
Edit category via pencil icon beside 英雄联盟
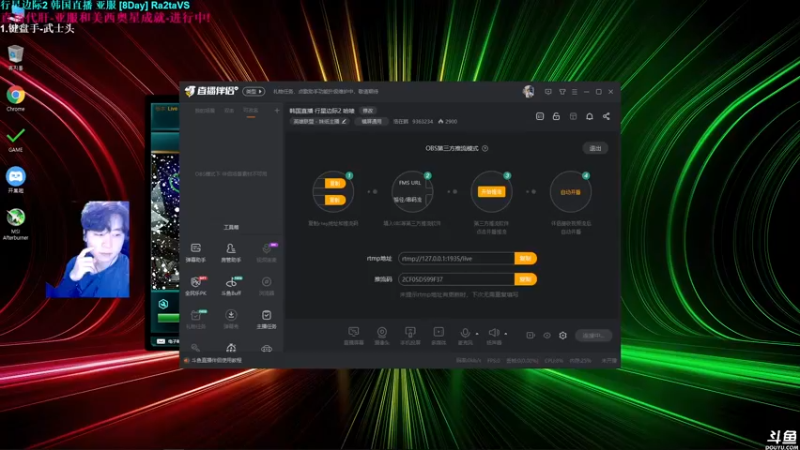pos(344,121)
